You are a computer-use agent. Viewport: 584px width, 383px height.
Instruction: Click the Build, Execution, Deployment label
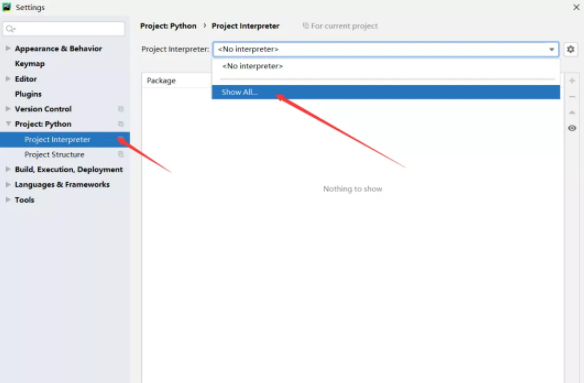(x=69, y=169)
